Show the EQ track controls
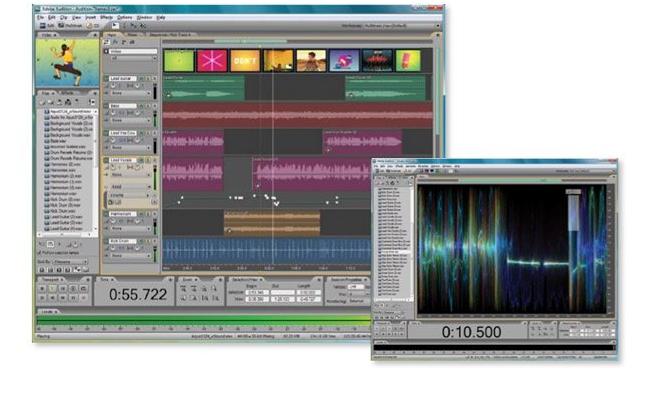This screenshot has height=400, width=654. (132, 42)
